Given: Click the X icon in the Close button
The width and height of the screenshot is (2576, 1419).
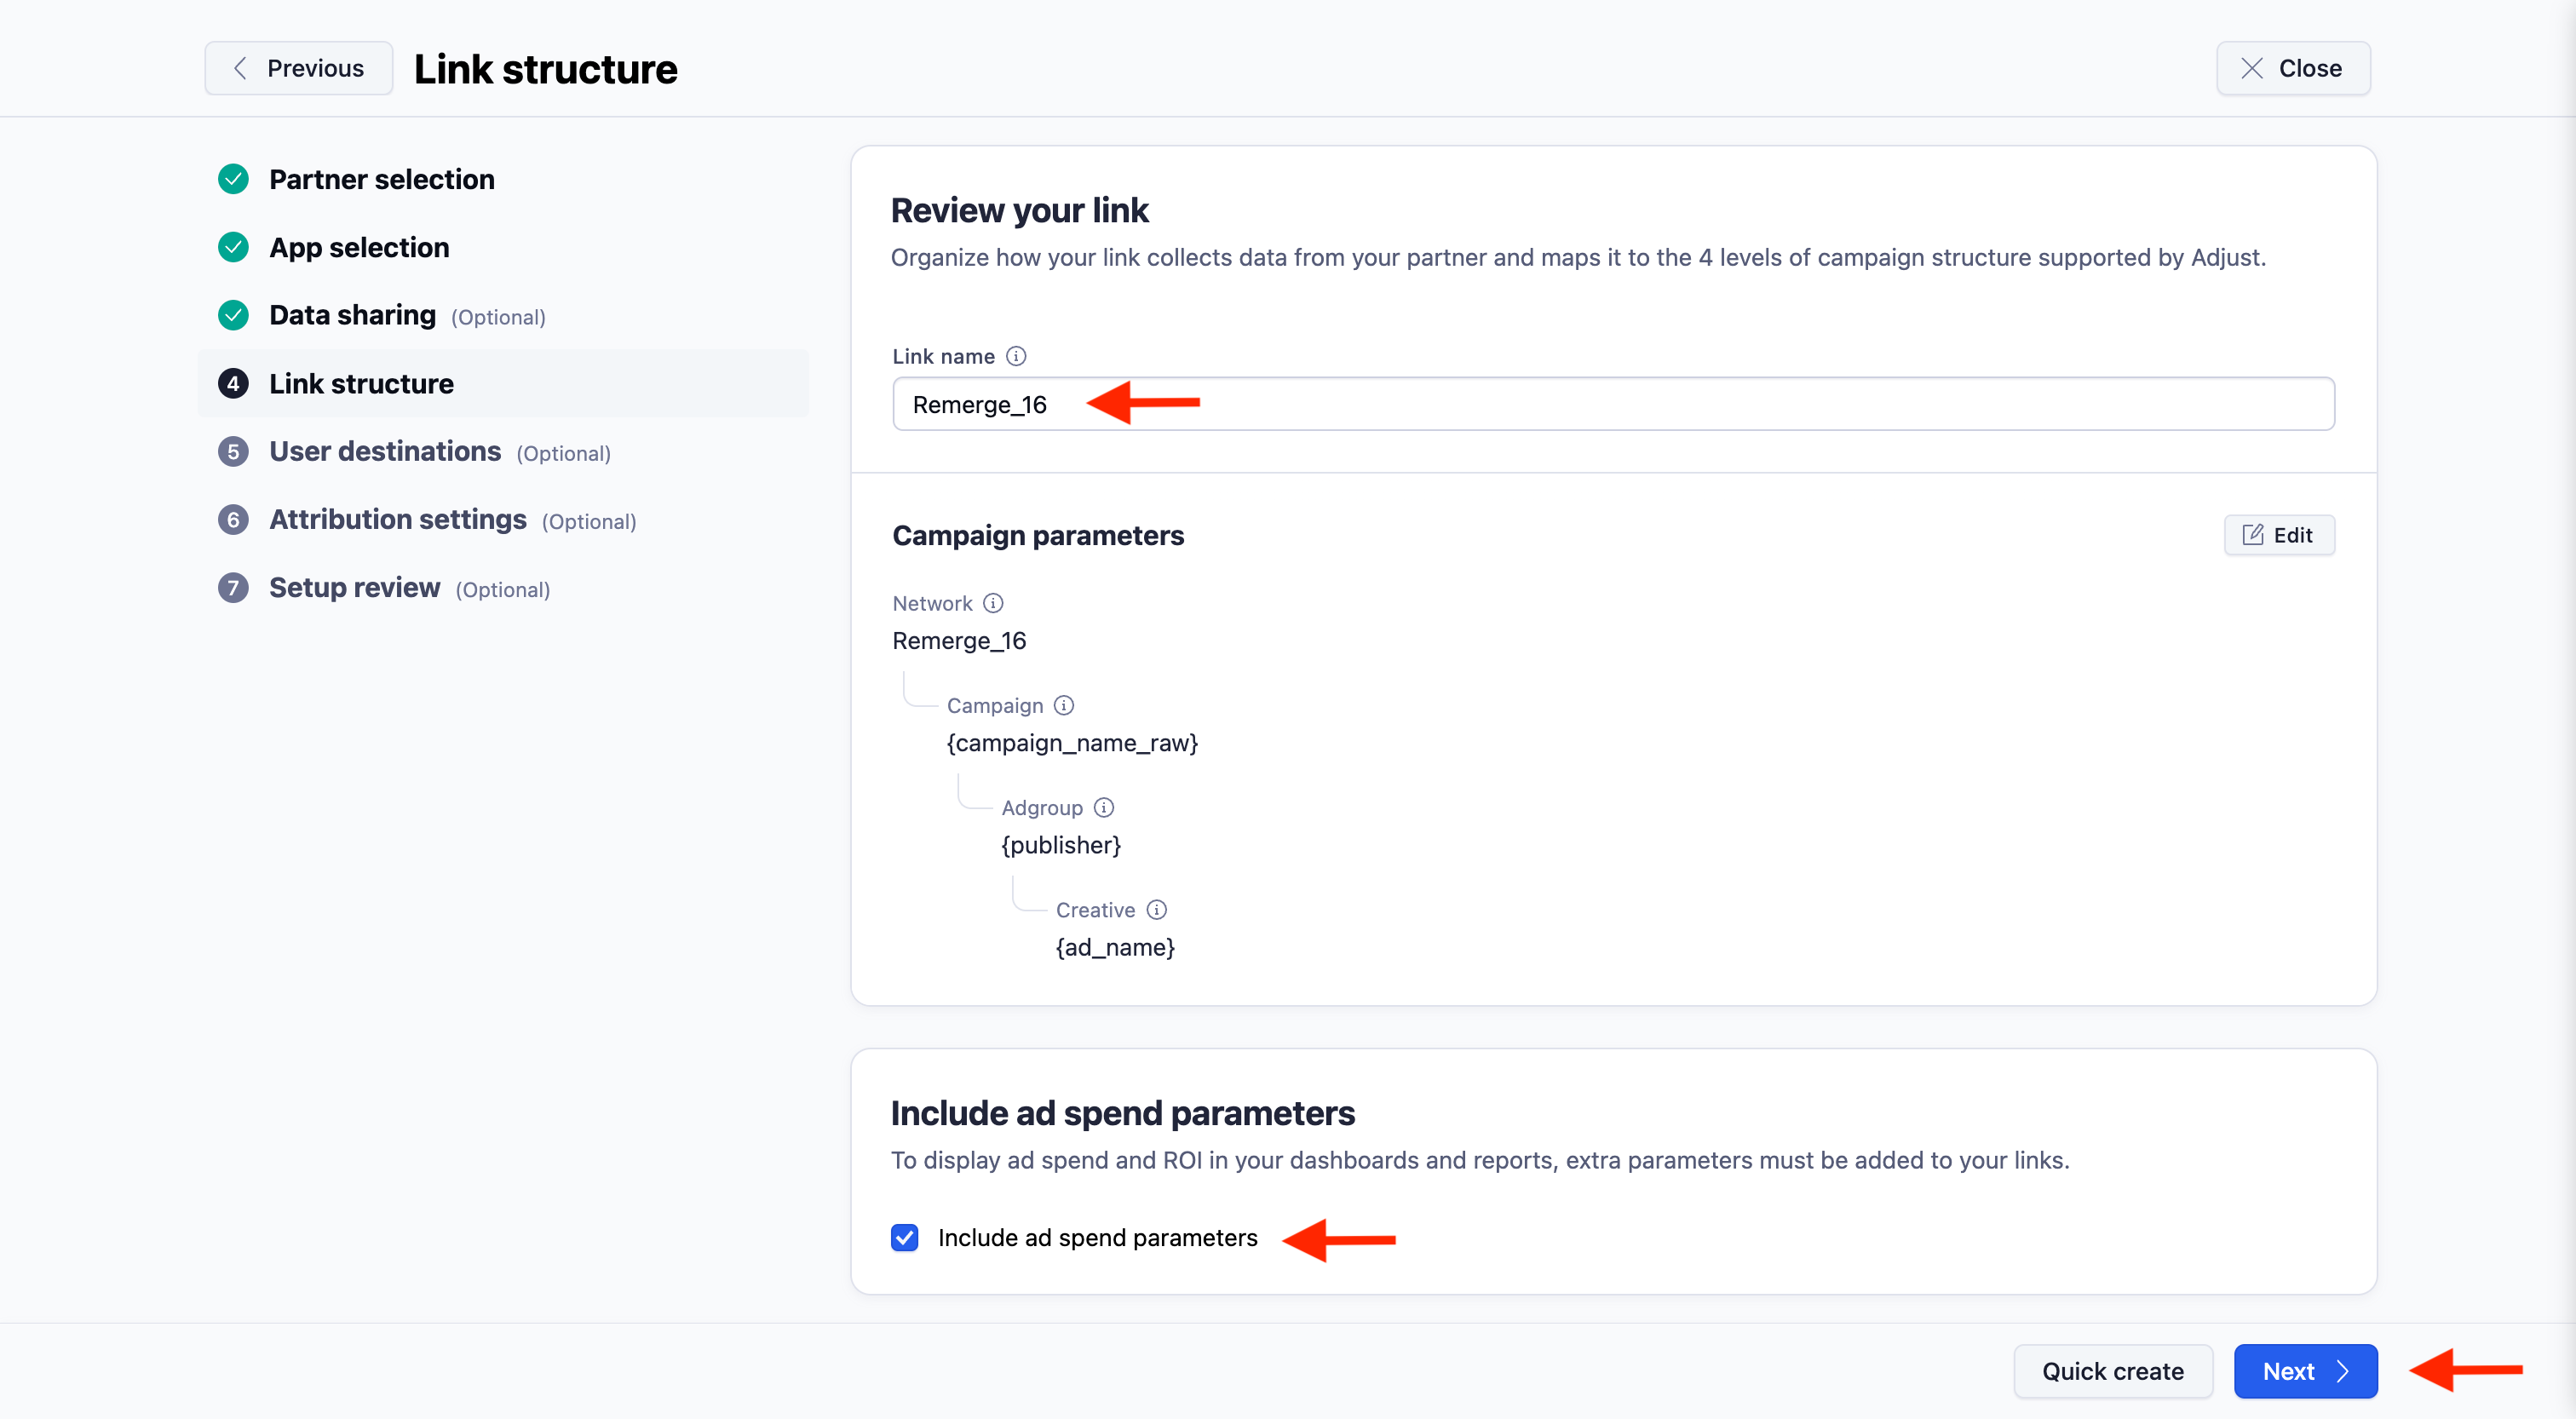Looking at the screenshot, I should pos(2252,68).
